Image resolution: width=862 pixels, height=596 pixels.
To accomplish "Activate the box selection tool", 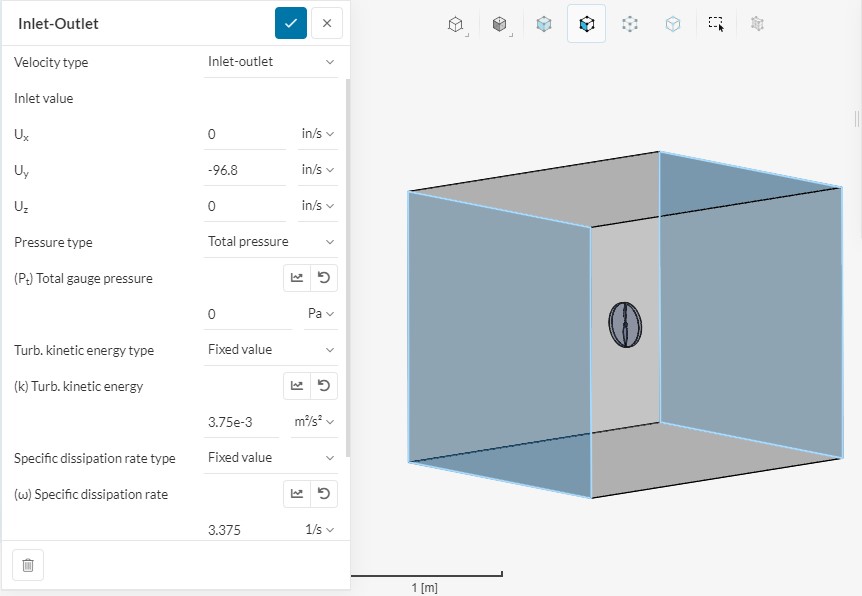I will [x=716, y=24].
